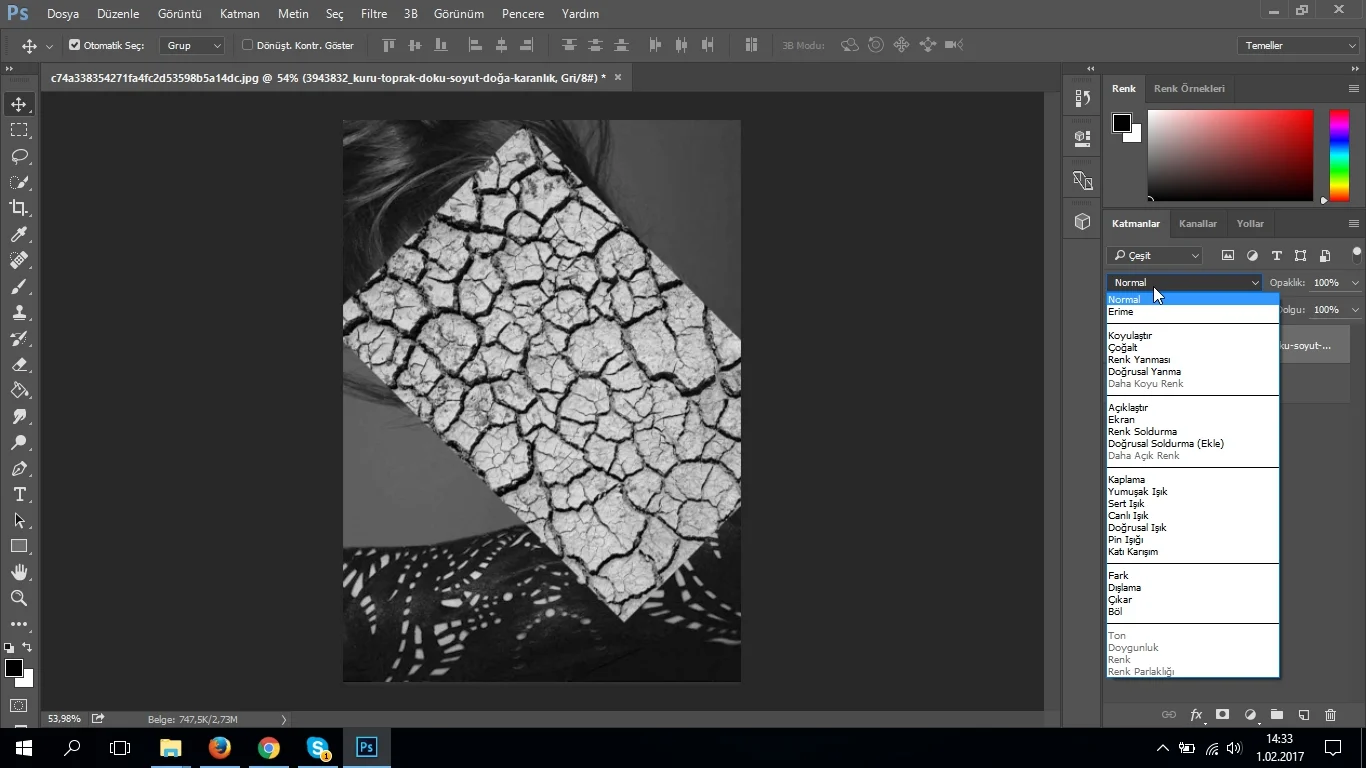Select the Eraser tool
This screenshot has width=1366, height=768.
19,364
